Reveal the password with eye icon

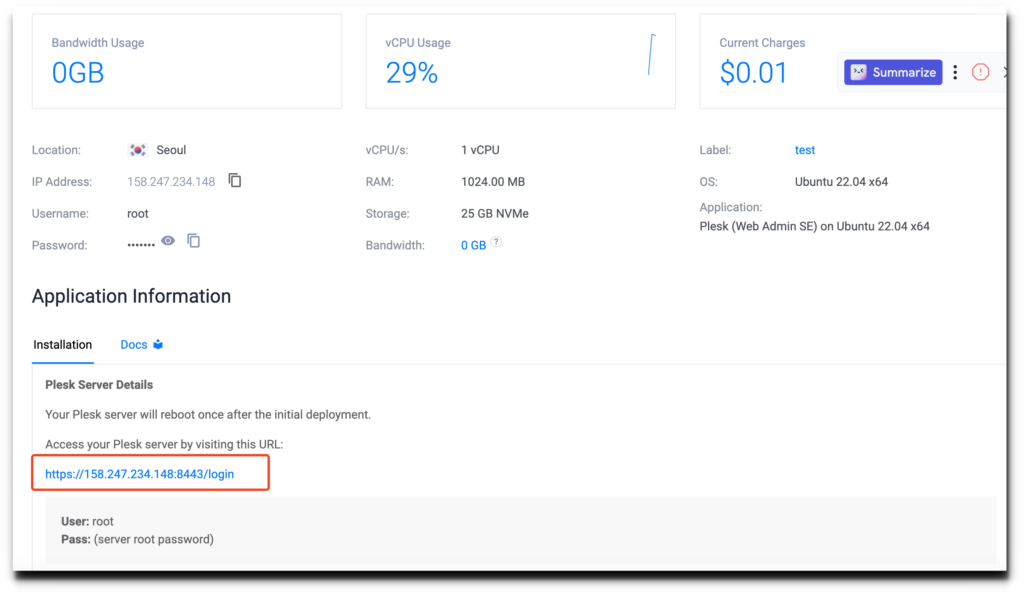[x=168, y=241]
